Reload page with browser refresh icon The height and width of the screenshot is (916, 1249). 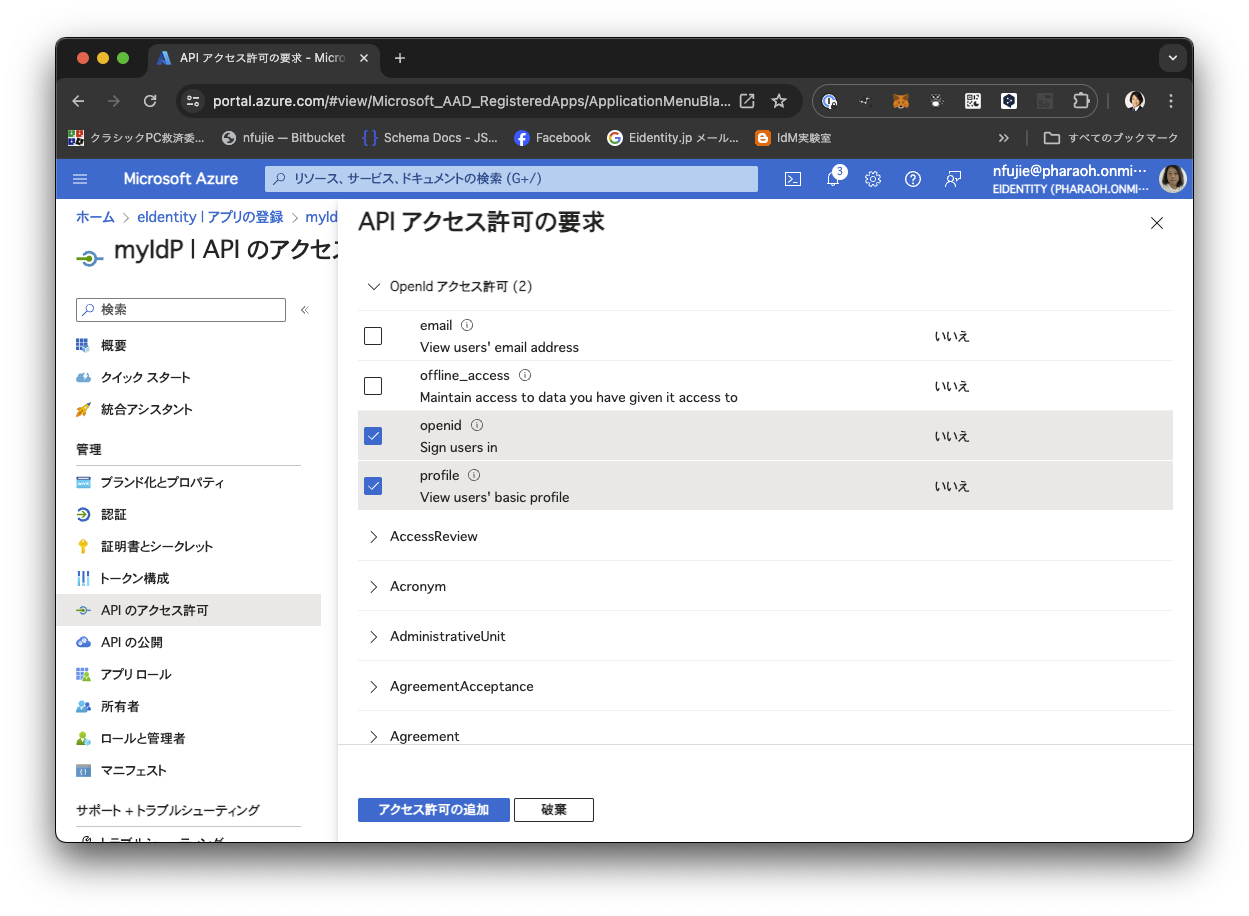150,101
